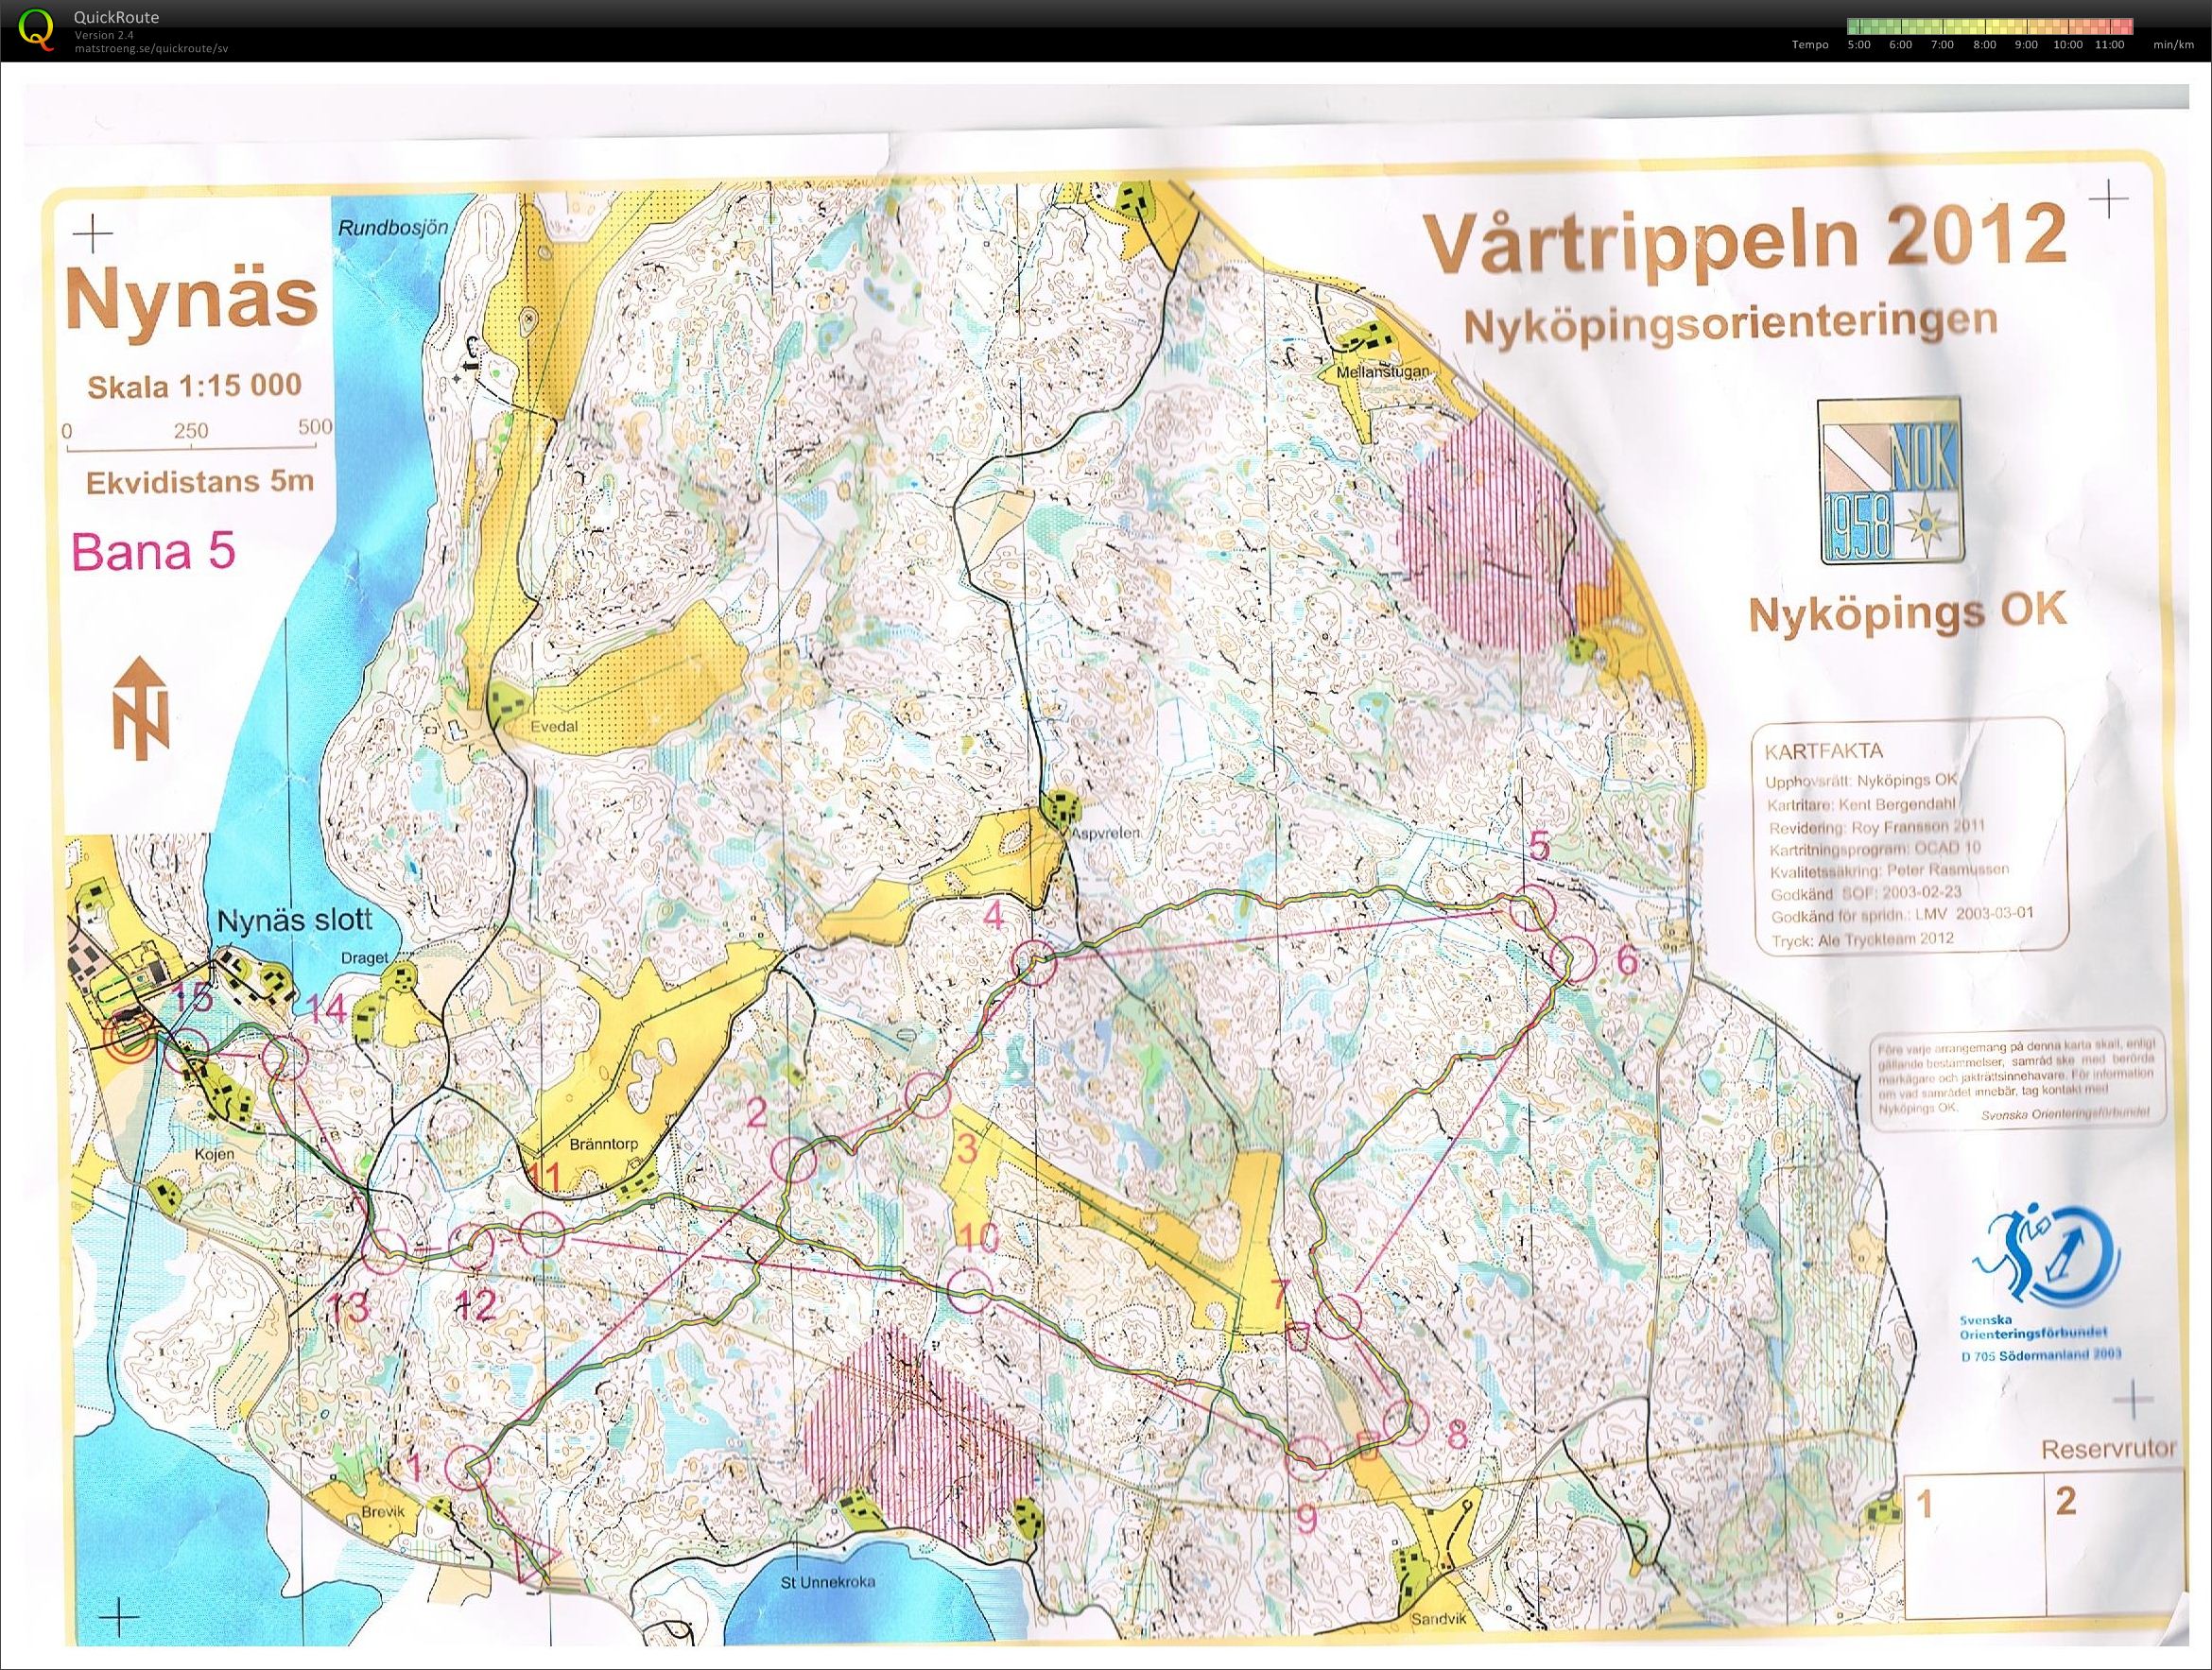The image size is (2212, 1670).
Task: Click the Nyköpingsorienteringen subtitle
Action: 1731,324
